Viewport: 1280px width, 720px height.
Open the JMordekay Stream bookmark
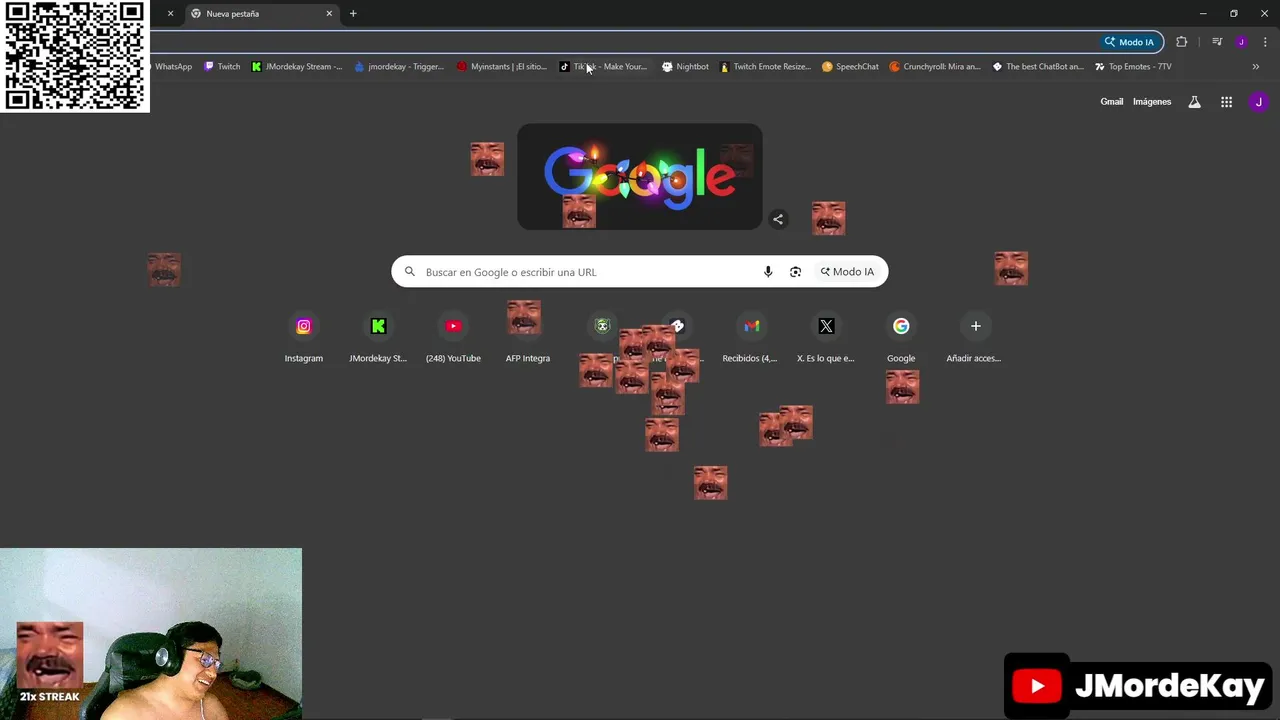[x=297, y=67]
